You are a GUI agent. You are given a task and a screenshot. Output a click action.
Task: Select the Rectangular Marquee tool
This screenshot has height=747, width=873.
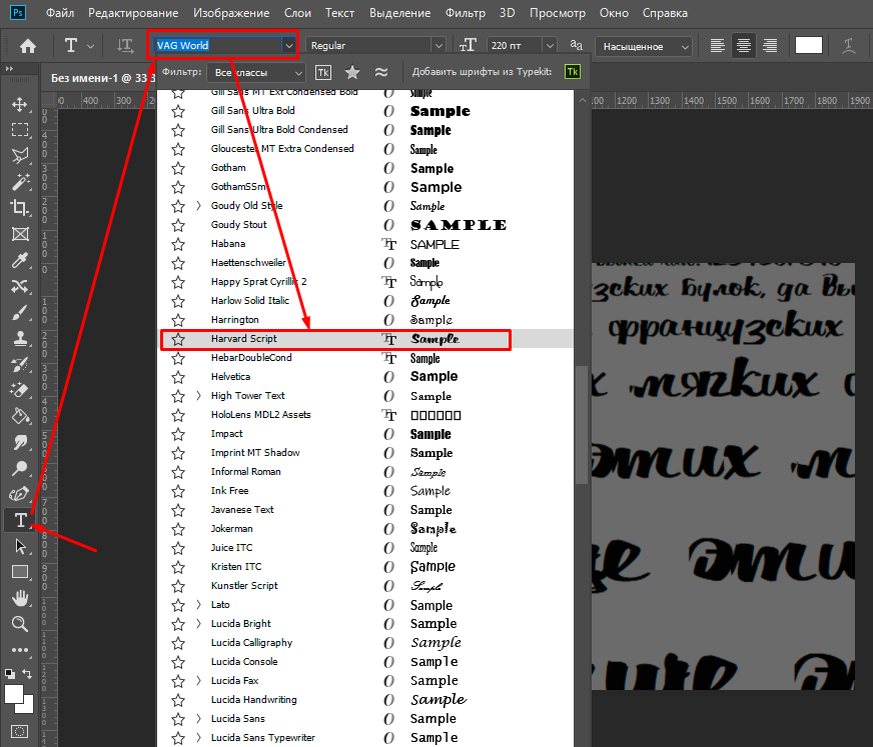[x=20, y=130]
